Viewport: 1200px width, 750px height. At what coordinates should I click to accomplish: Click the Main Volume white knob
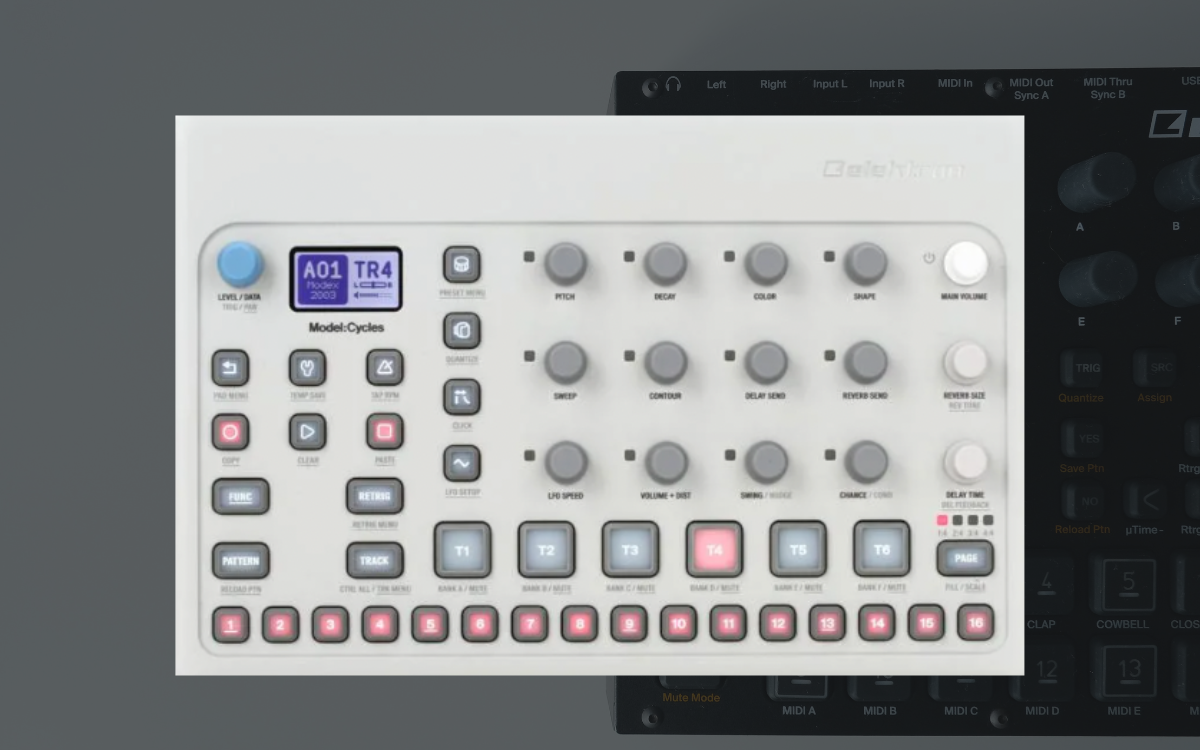tap(965, 264)
